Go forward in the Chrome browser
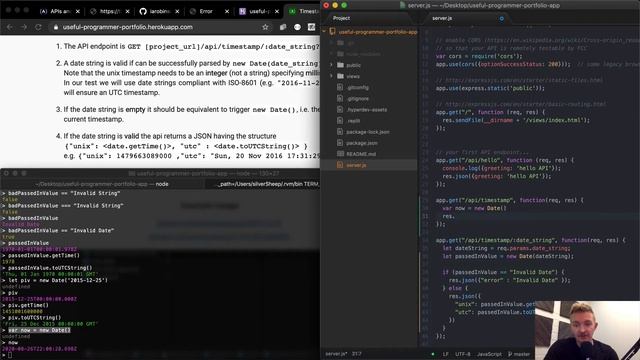Viewport: 640px width, 360px height. [x=24, y=27]
